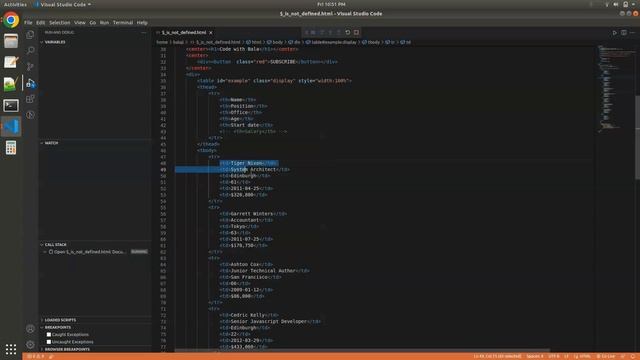Open the system status menu in the top bar
Screen dimensions: 640x360
pyautogui.click(x=620, y=4)
